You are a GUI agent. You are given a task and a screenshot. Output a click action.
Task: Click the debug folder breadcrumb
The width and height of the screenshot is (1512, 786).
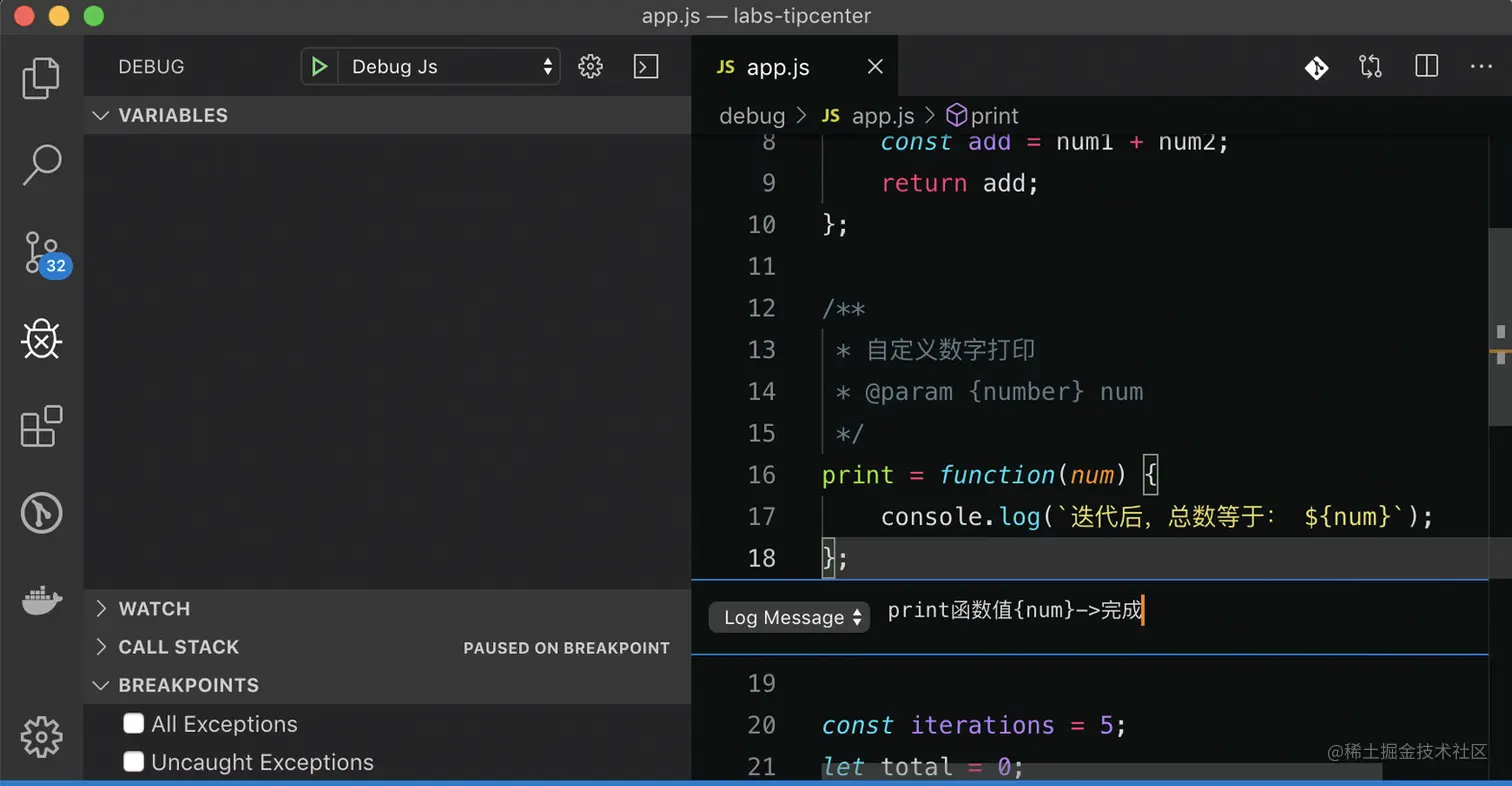[752, 116]
